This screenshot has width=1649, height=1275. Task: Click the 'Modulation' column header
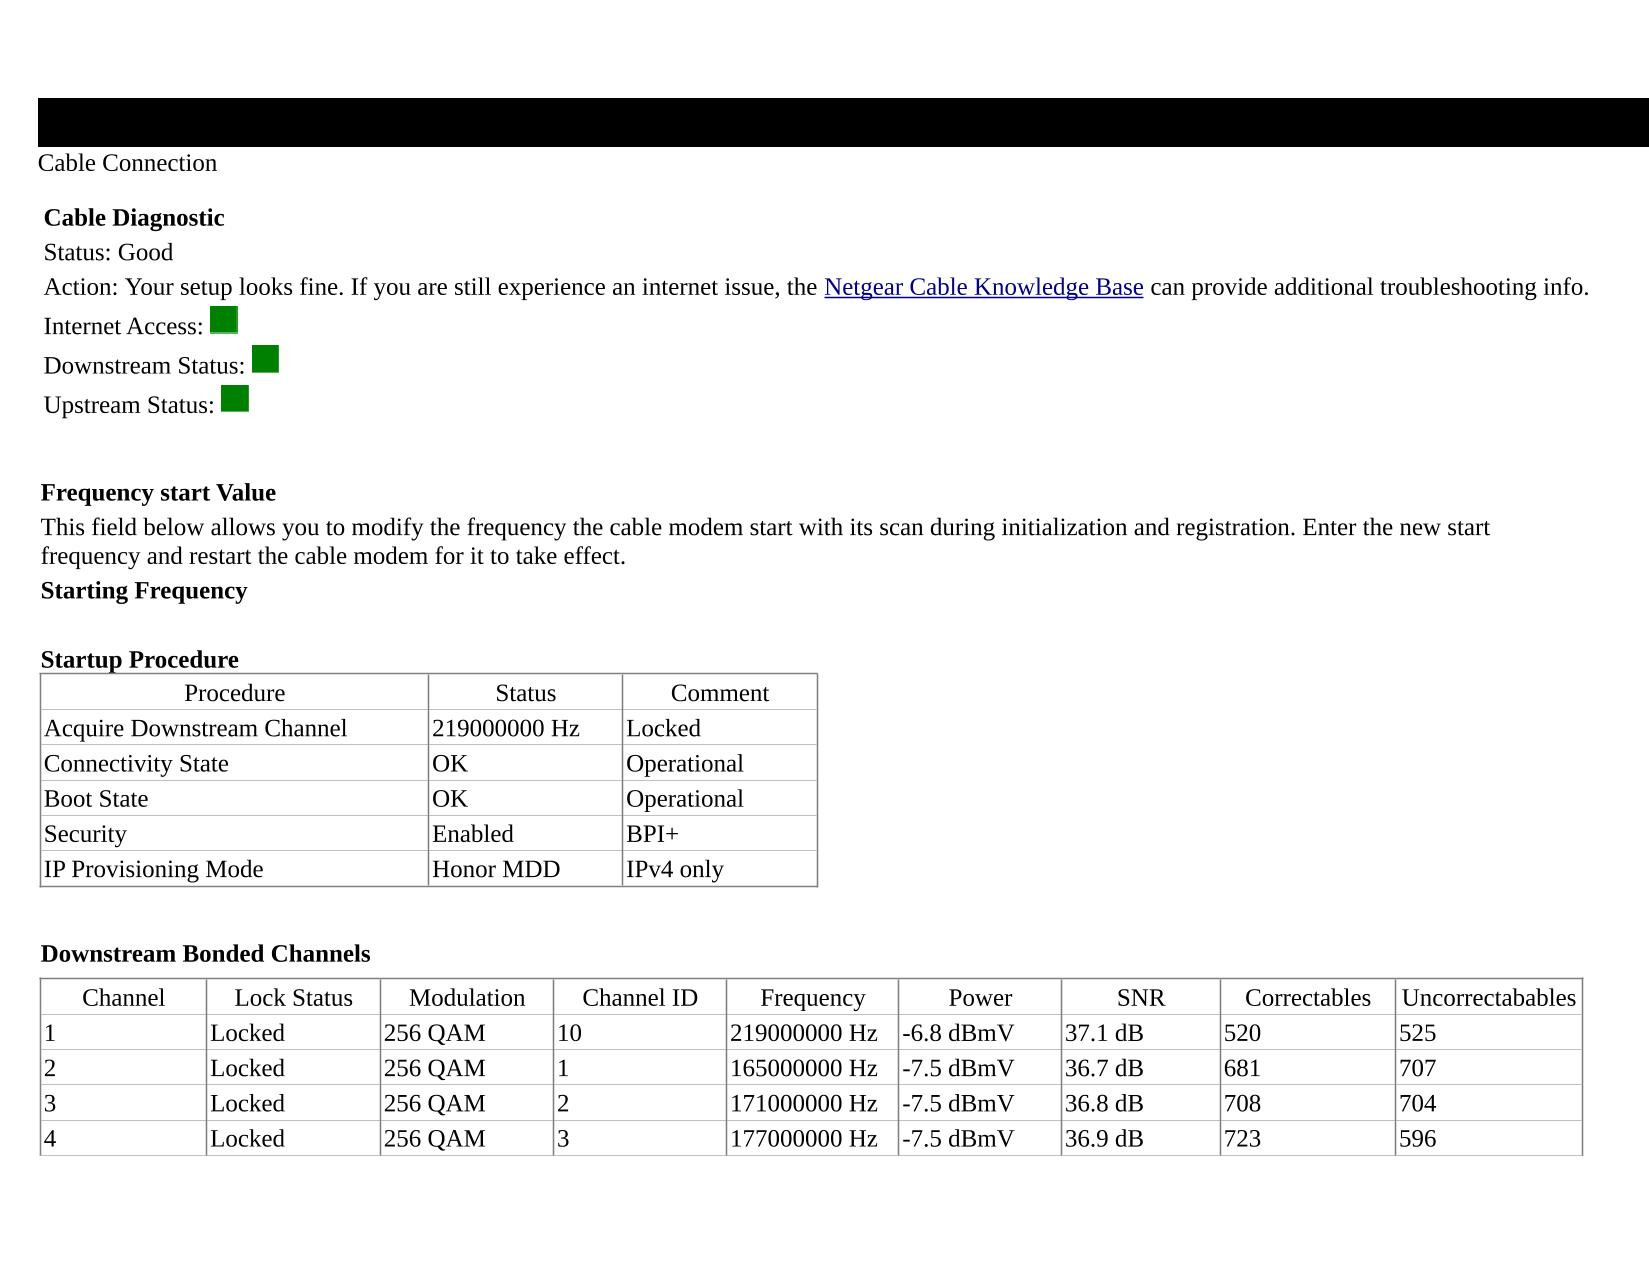point(467,998)
